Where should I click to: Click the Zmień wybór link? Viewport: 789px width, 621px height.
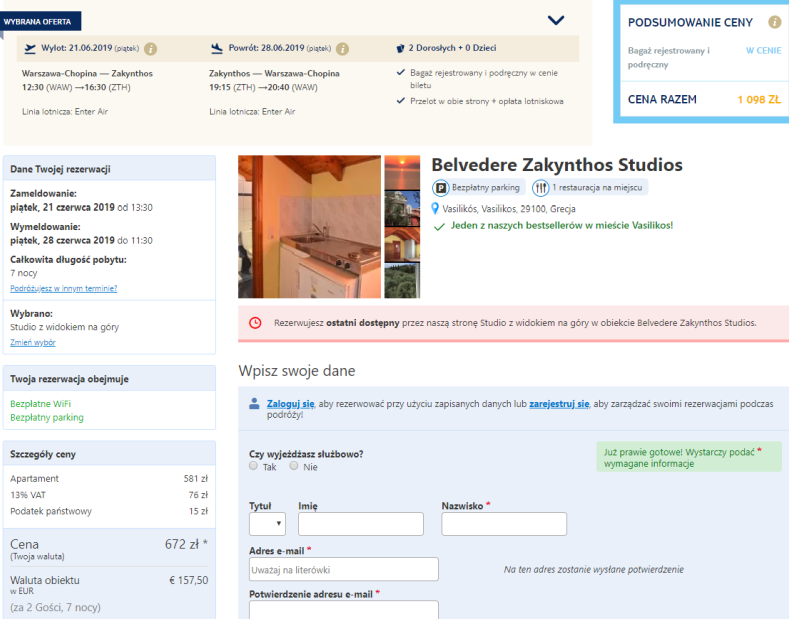click(33, 342)
